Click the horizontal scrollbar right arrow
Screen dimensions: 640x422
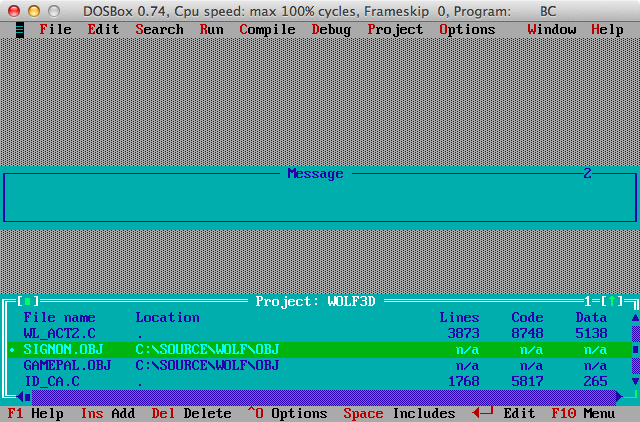620,396
